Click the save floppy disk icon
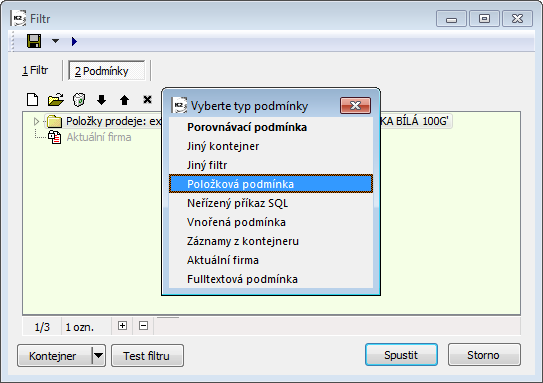The height and width of the screenshot is (383, 543). pyautogui.click(x=34, y=41)
